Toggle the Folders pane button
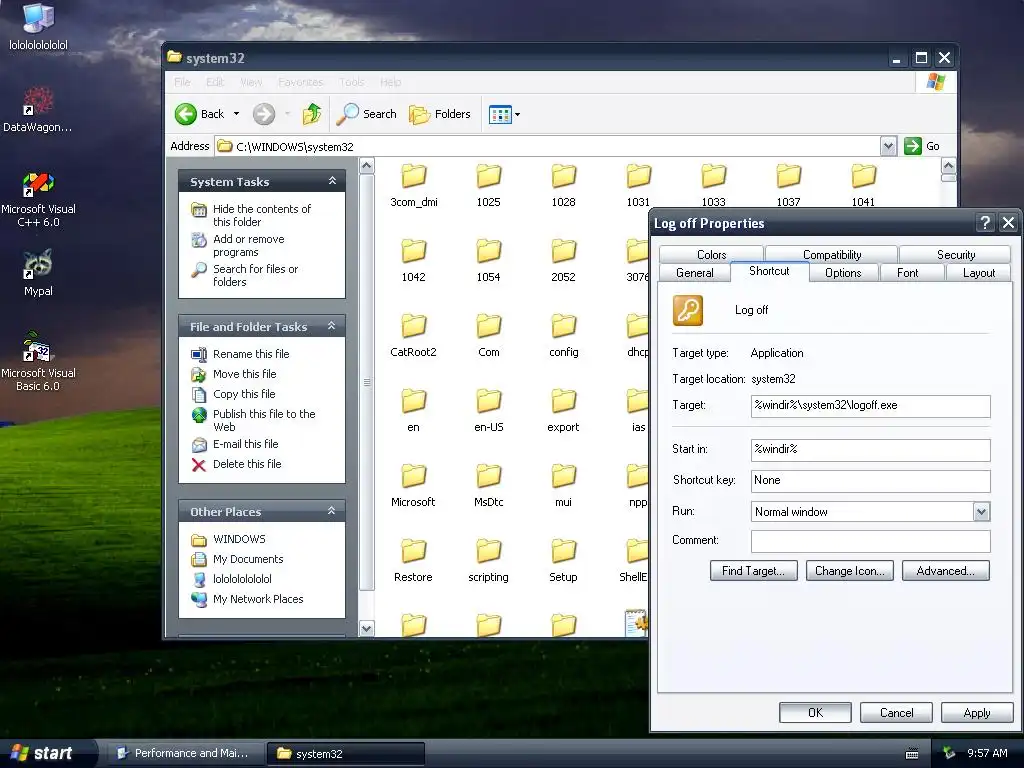The height and width of the screenshot is (768, 1024). [440, 114]
